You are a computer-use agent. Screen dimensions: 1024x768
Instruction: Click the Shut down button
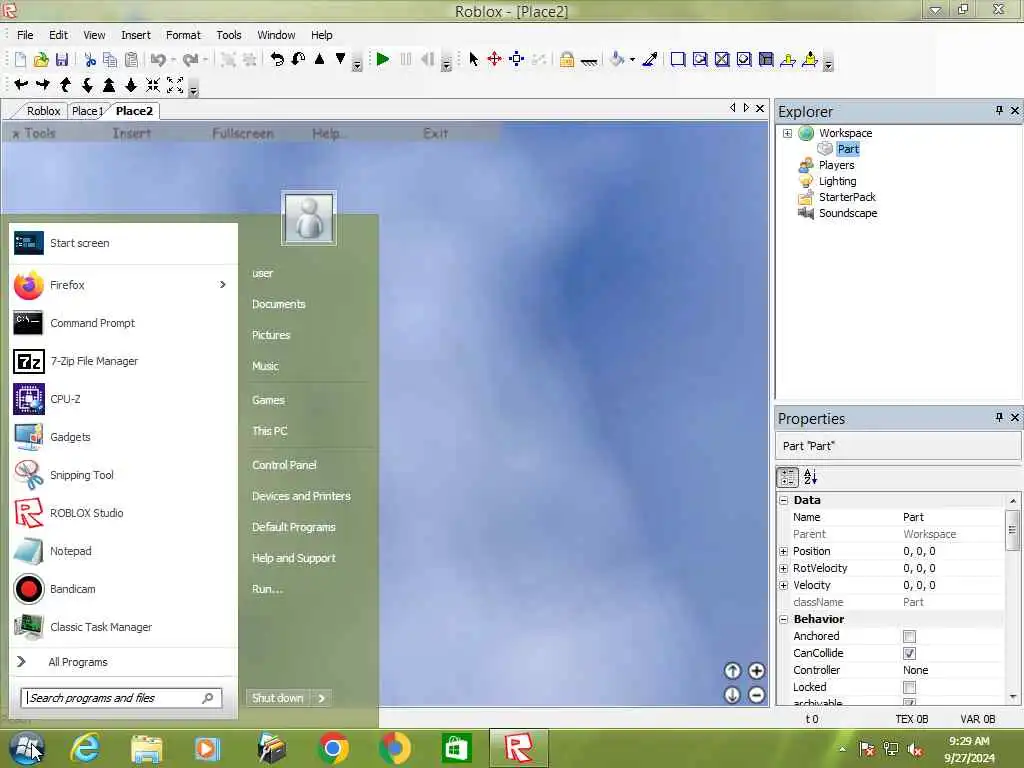tap(278, 698)
